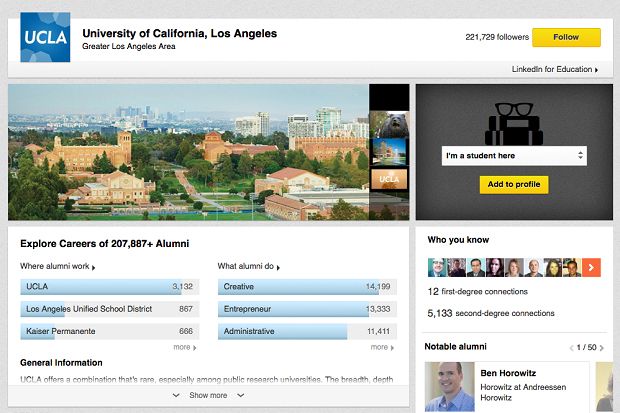Go to next notable alumni arrow
Screen dimensions: 620x413
(601, 348)
